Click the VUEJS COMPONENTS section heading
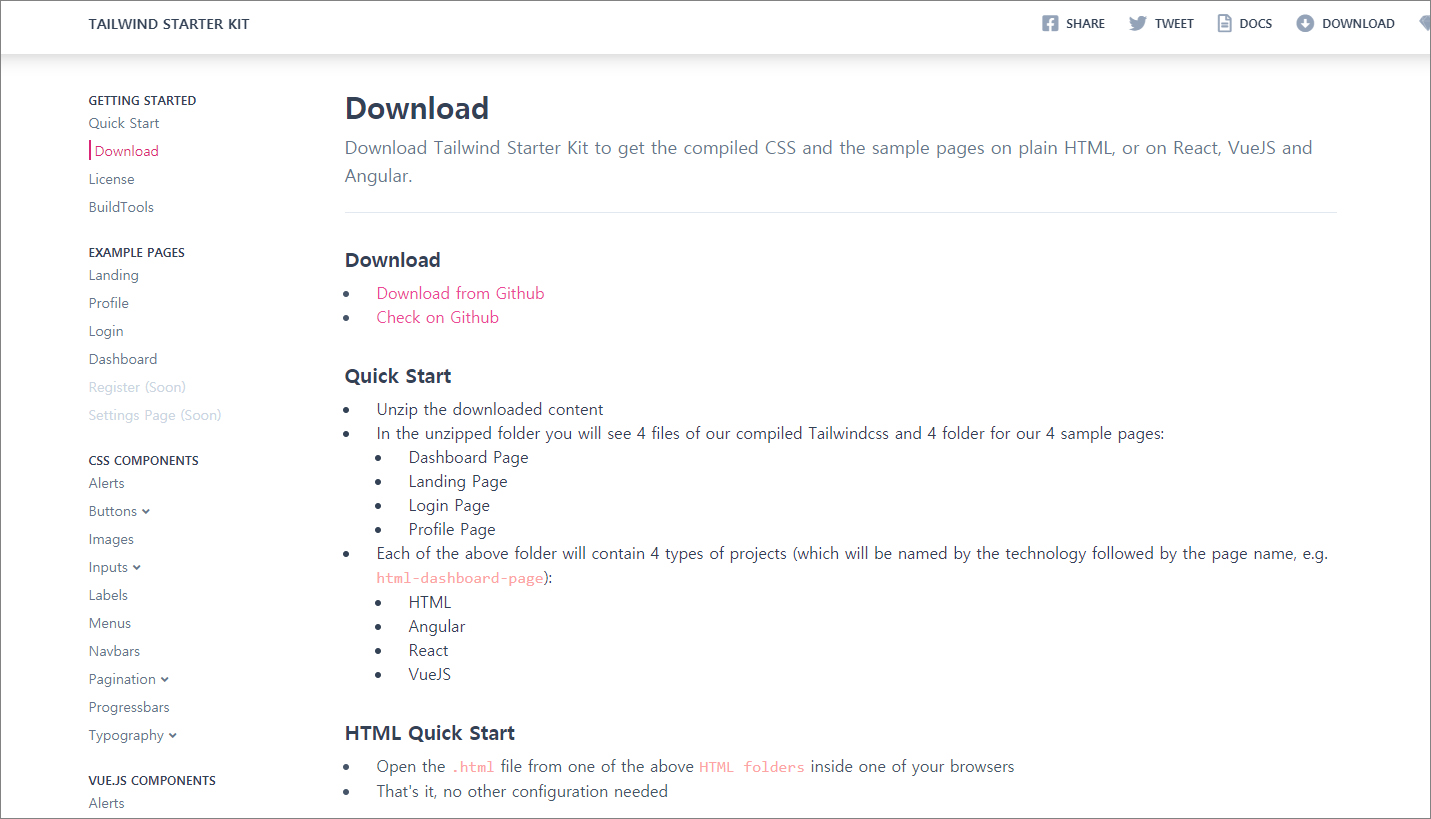Screen dimensions: 1431x819 152,780
